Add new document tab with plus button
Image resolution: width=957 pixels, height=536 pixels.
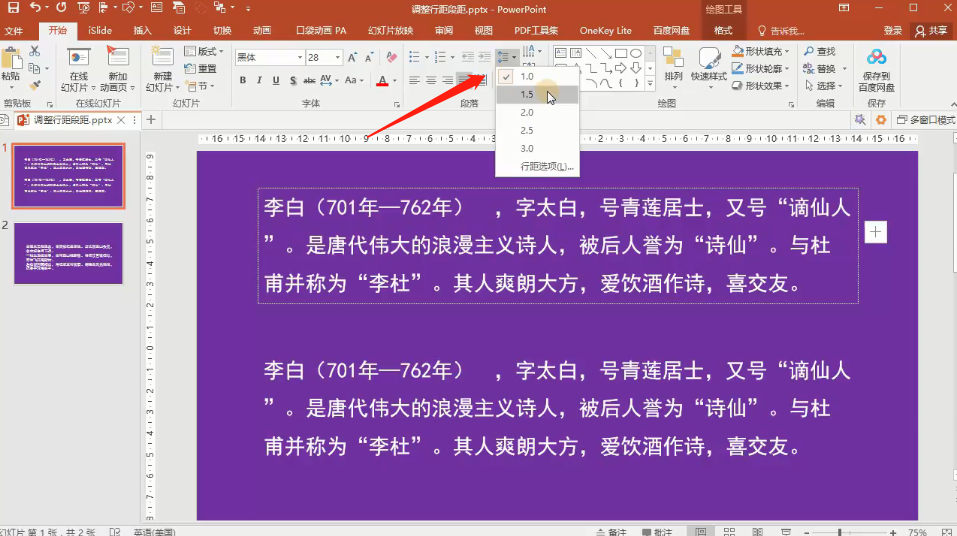[151, 120]
